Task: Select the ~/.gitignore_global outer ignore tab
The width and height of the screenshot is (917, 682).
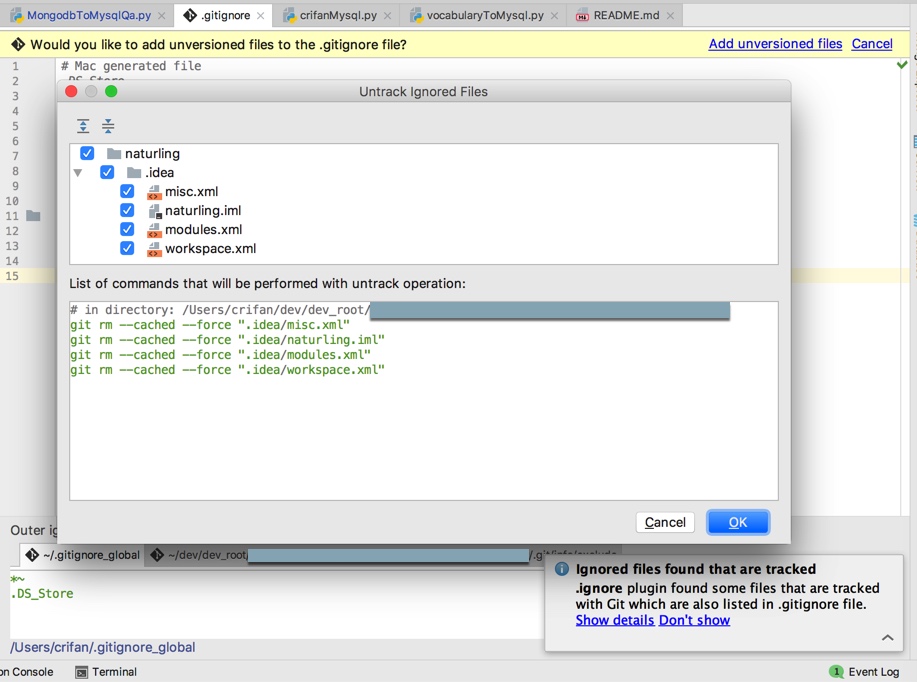Action: pos(82,554)
